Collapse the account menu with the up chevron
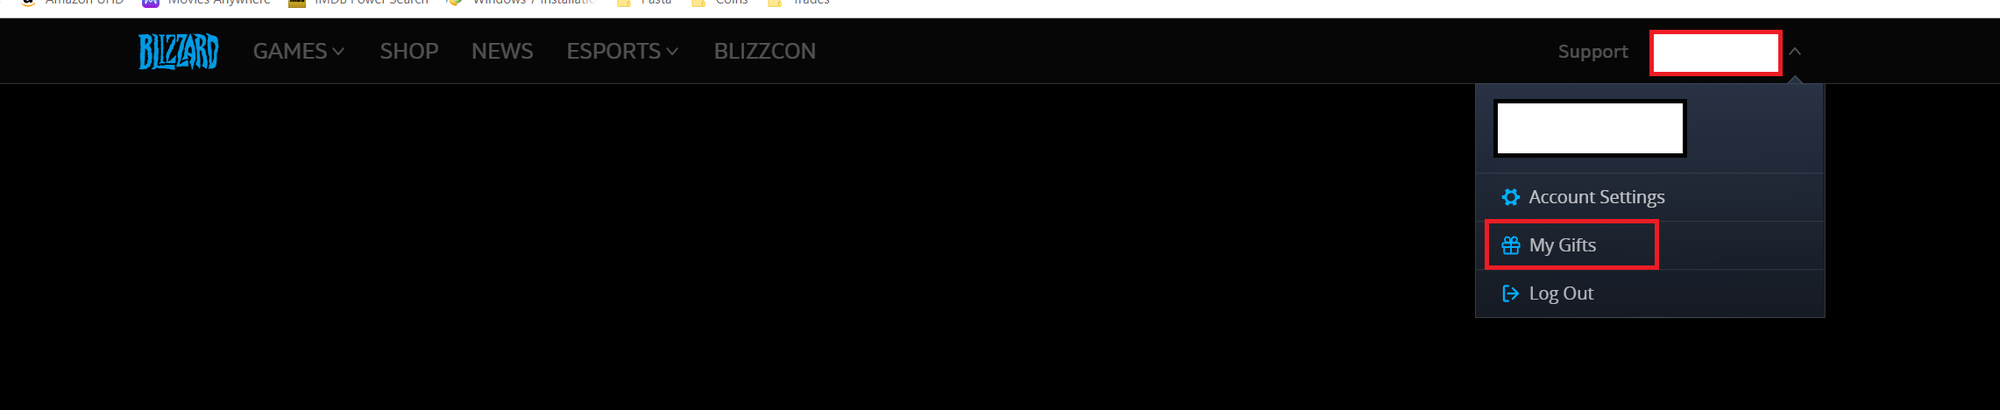 [1795, 51]
